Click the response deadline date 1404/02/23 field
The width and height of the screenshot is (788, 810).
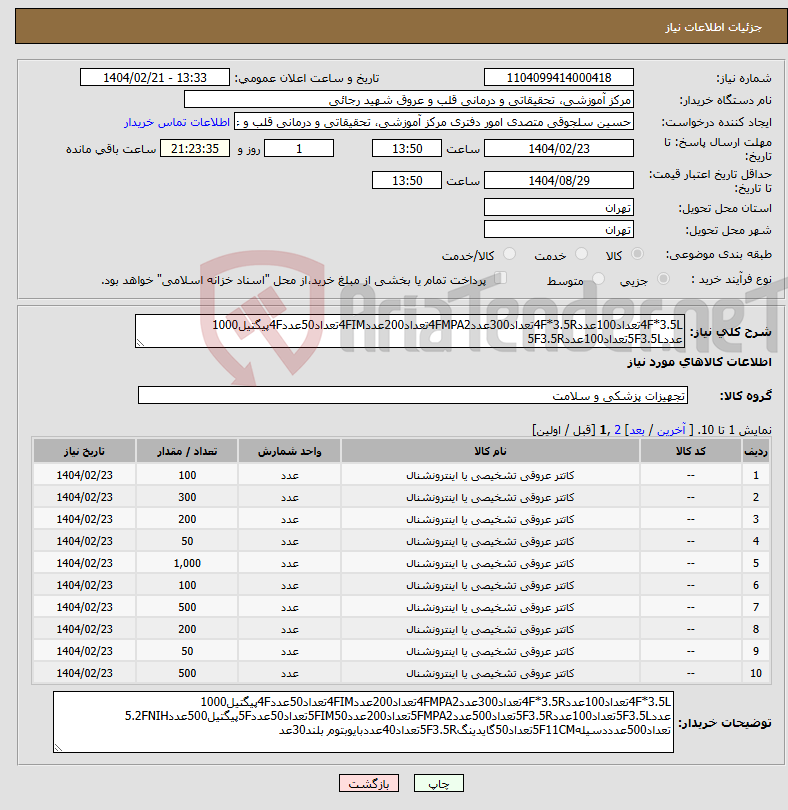pos(559,148)
